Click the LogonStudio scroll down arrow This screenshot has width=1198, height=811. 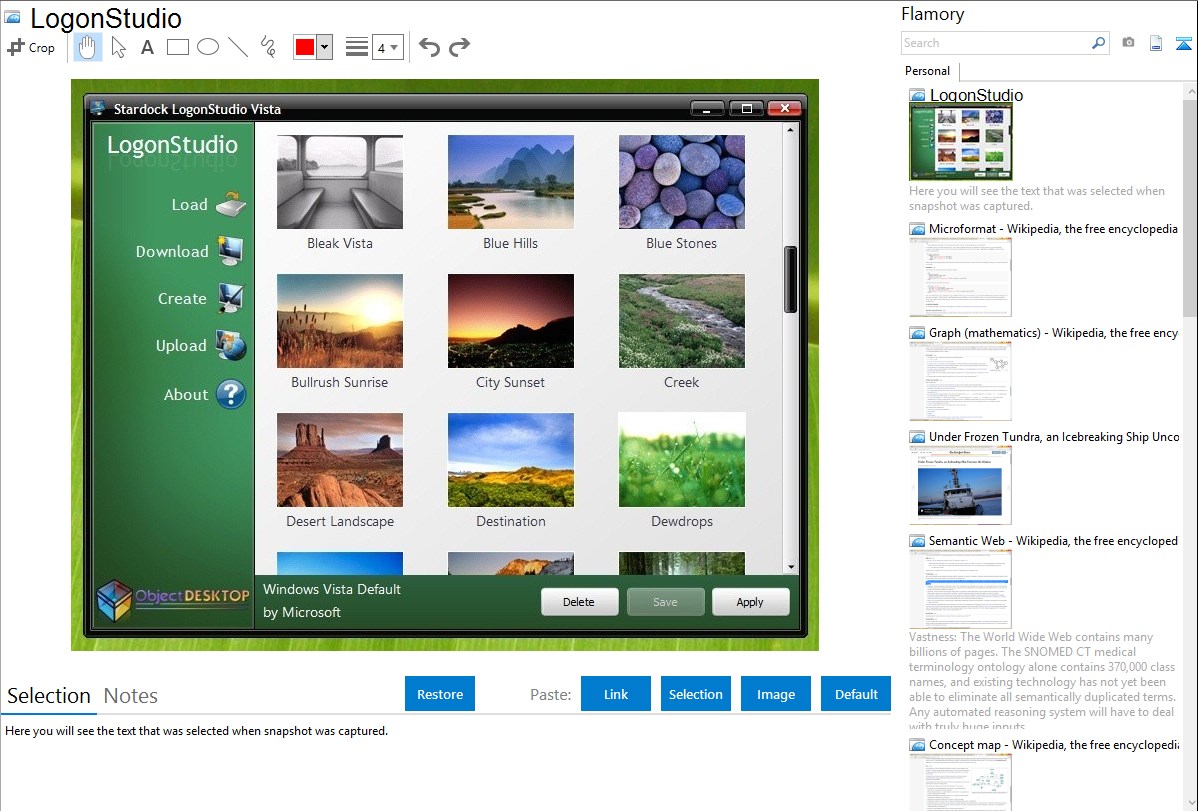point(791,567)
